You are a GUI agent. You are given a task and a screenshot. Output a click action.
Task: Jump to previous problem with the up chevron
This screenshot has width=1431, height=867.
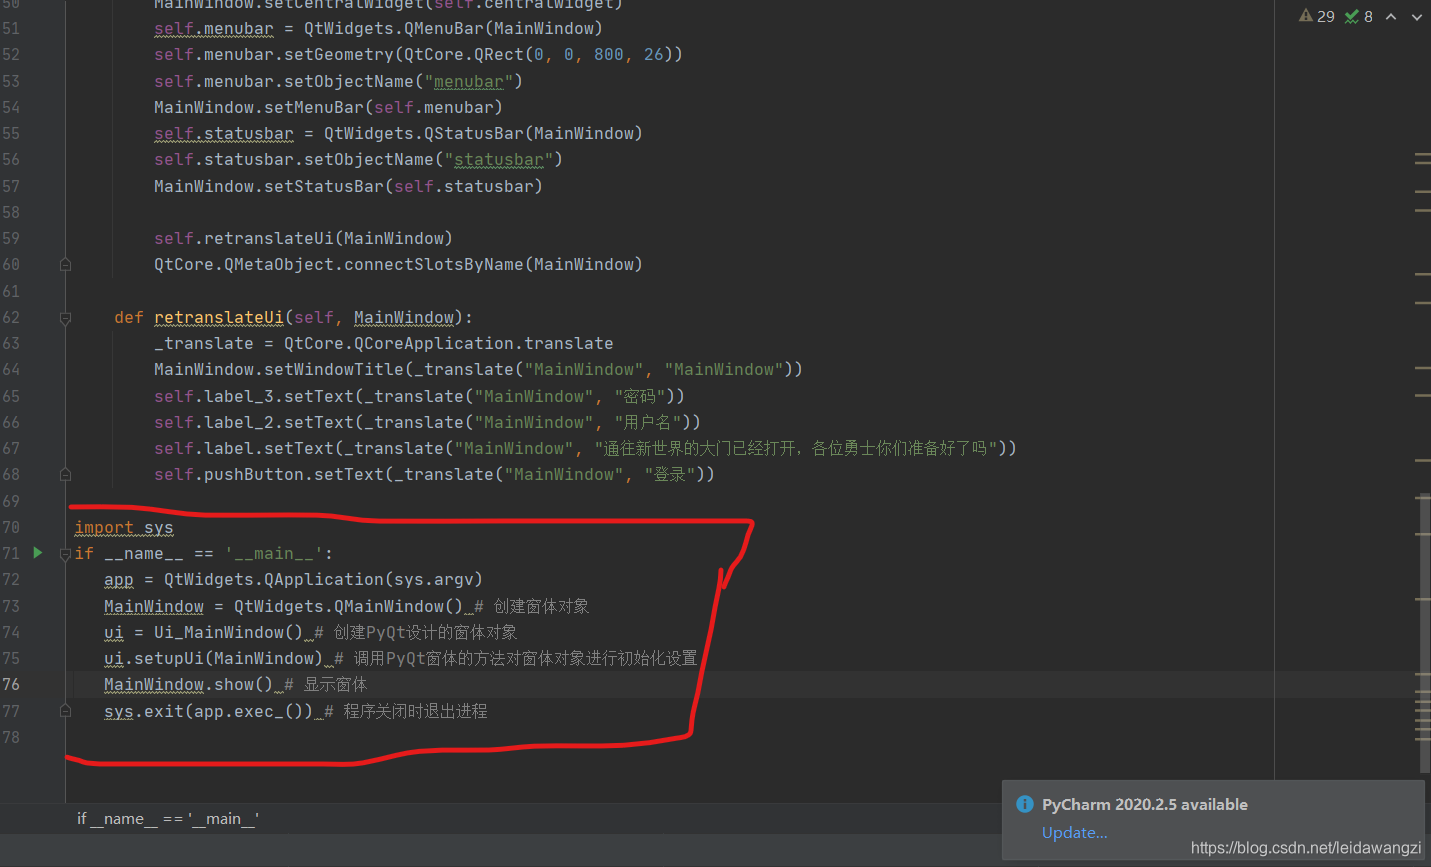1391,17
